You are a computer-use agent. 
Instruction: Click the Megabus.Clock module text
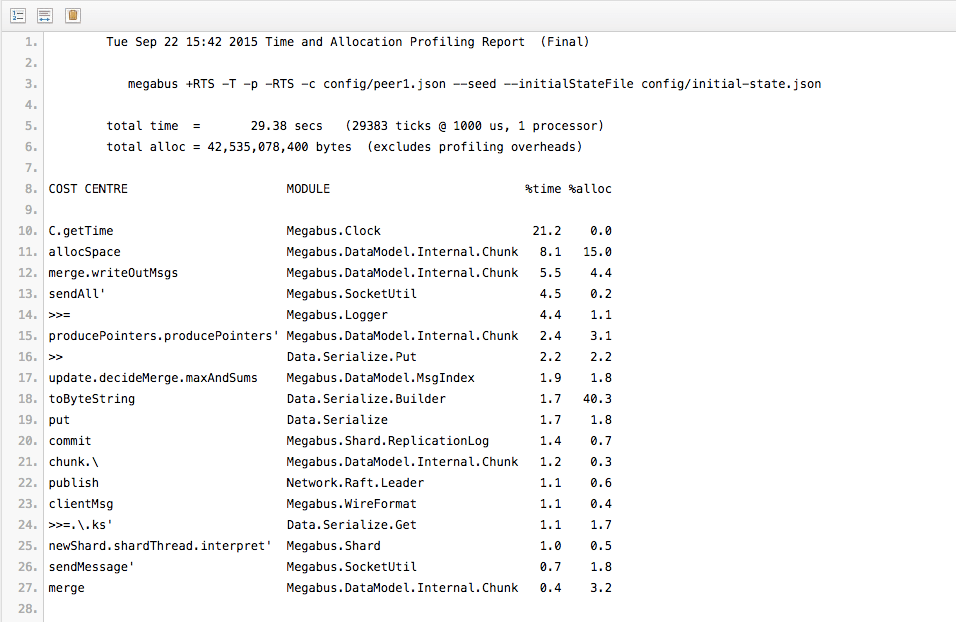pyautogui.click(x=334, y=231)
